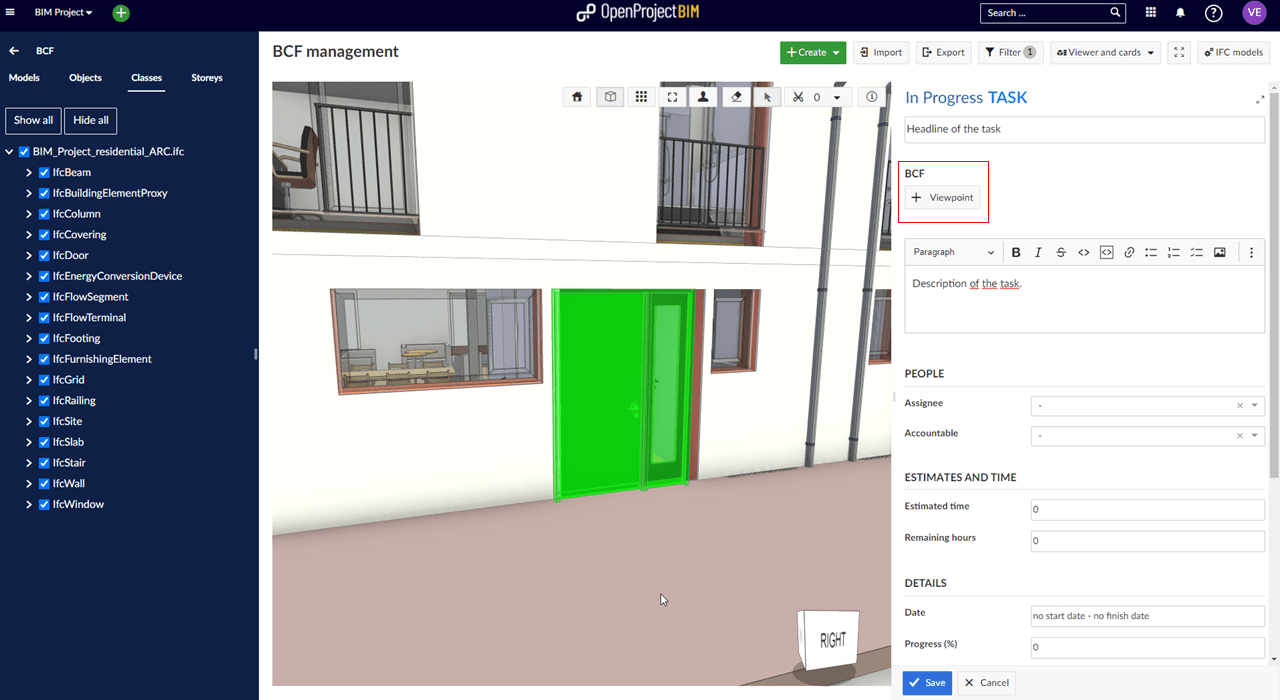Toggle the 3D perspective cube button
Viewport: 1280px width, 700px height.
(x=609, y=97)
